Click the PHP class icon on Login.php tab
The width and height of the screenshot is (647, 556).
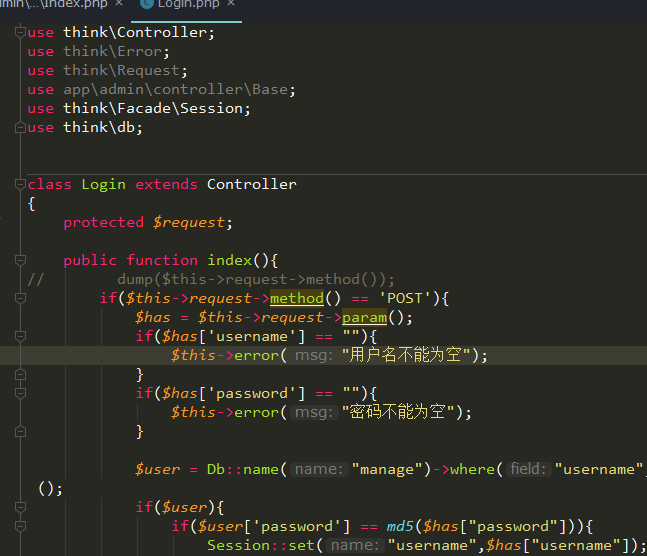coord(147,5)
